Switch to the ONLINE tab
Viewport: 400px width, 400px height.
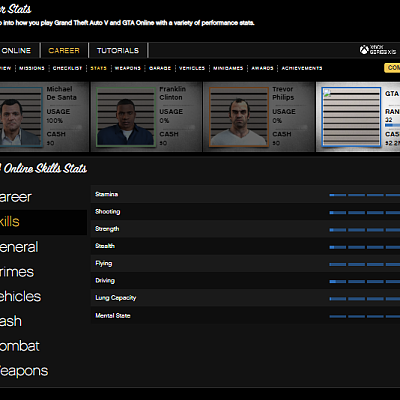coord(17,51)
